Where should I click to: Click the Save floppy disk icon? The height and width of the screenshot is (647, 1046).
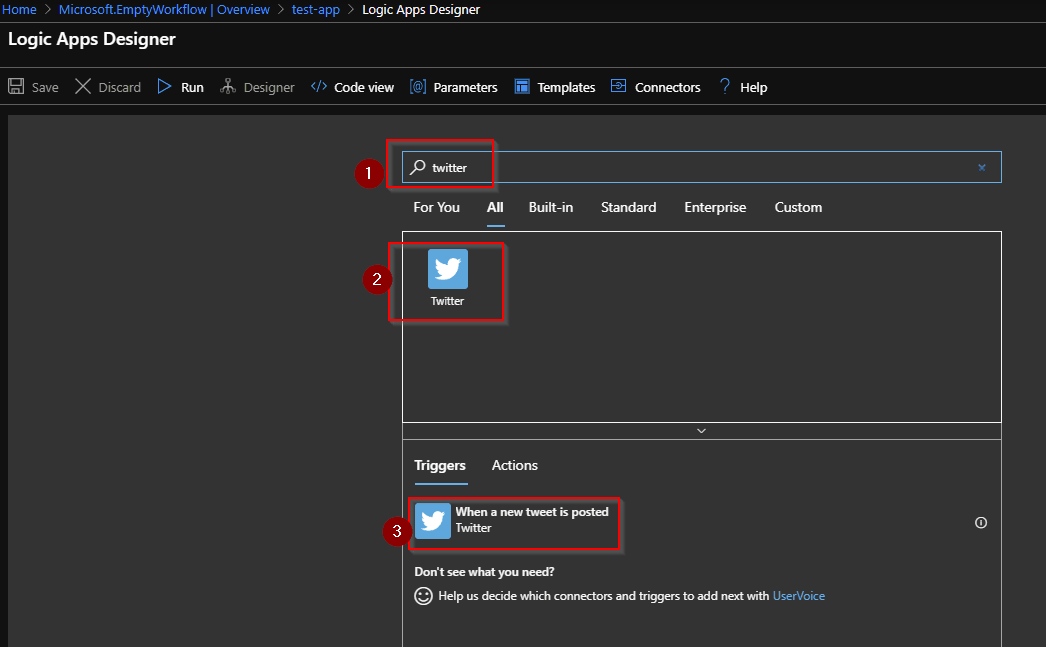coord(16,87)
